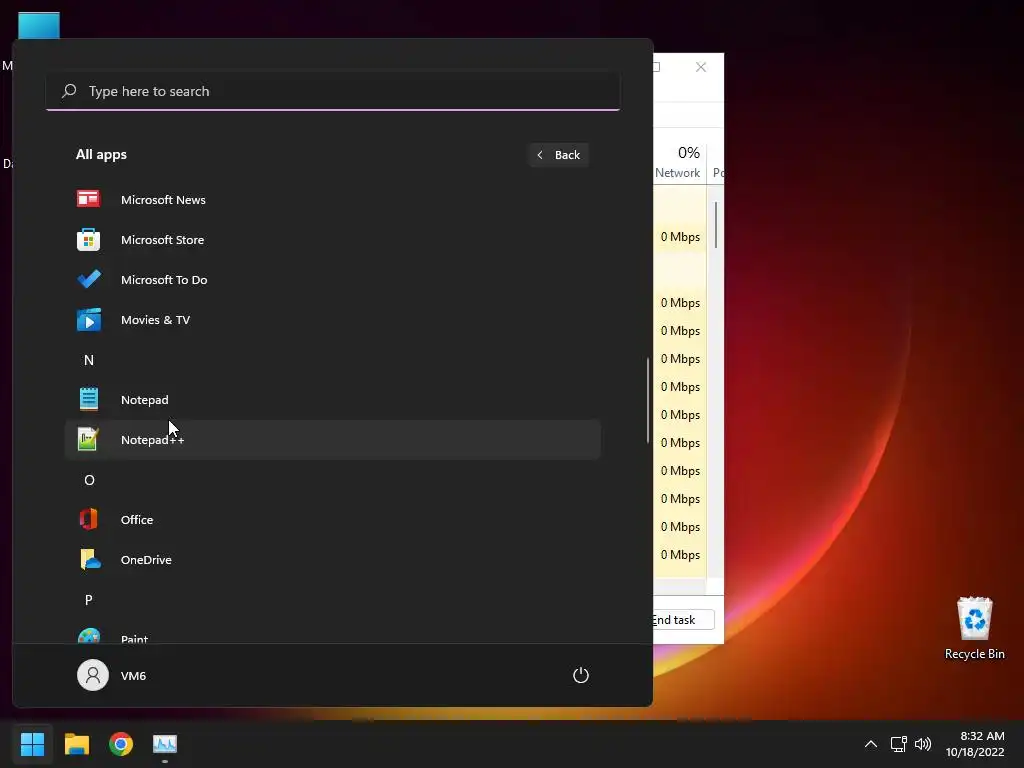Click the Task Manager vertical scrollbar
Viewport: 1024px width, 768px height.
[716, 225]
